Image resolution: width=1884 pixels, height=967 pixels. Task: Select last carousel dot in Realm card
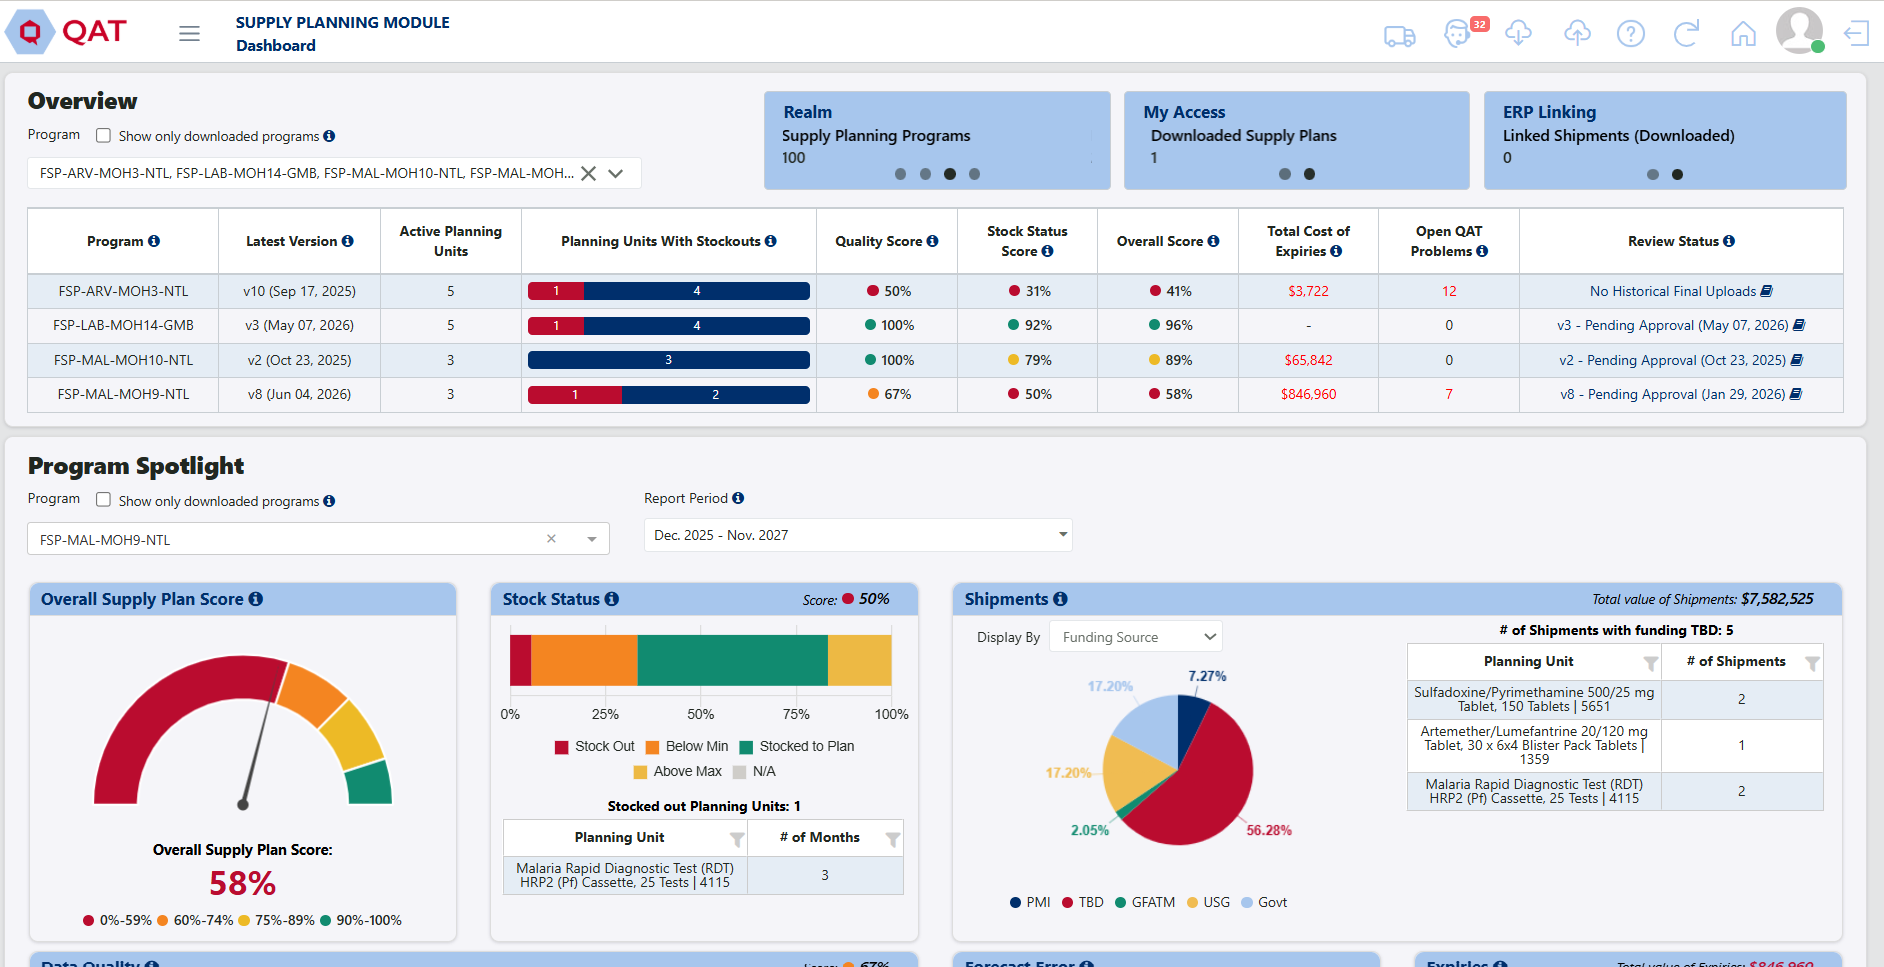975,174
